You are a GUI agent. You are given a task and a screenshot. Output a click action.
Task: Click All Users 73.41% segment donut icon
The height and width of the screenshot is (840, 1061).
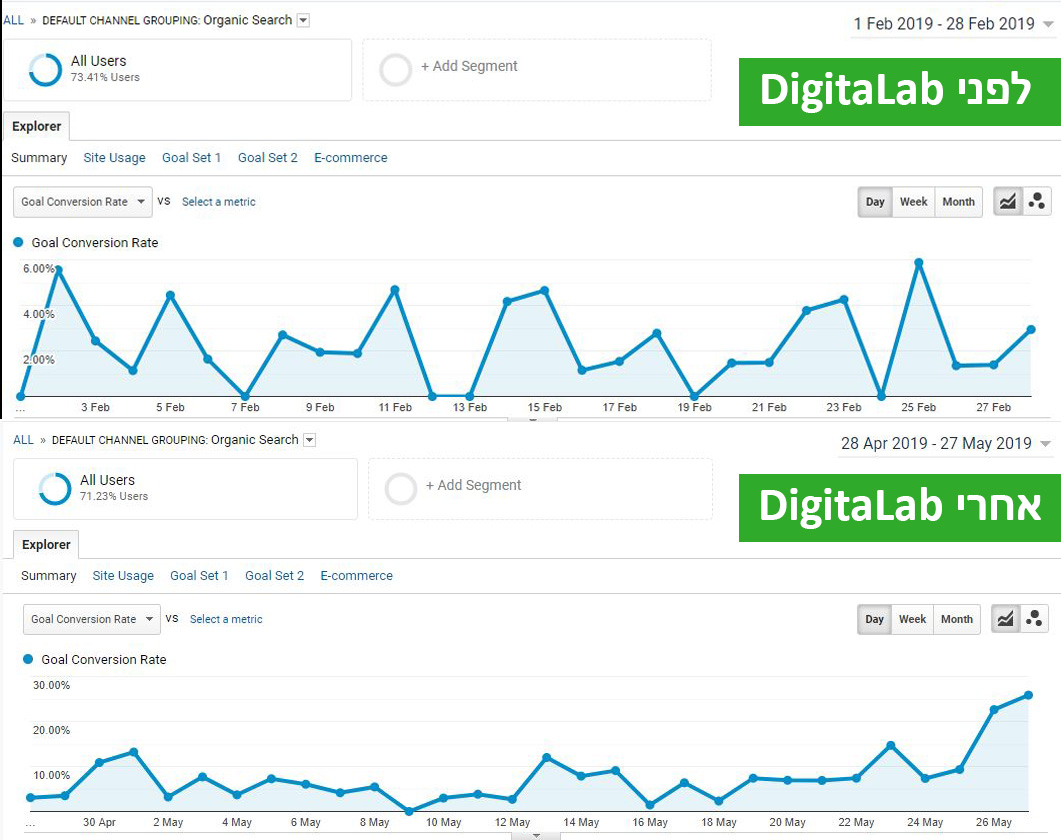[x=45, y=70]
